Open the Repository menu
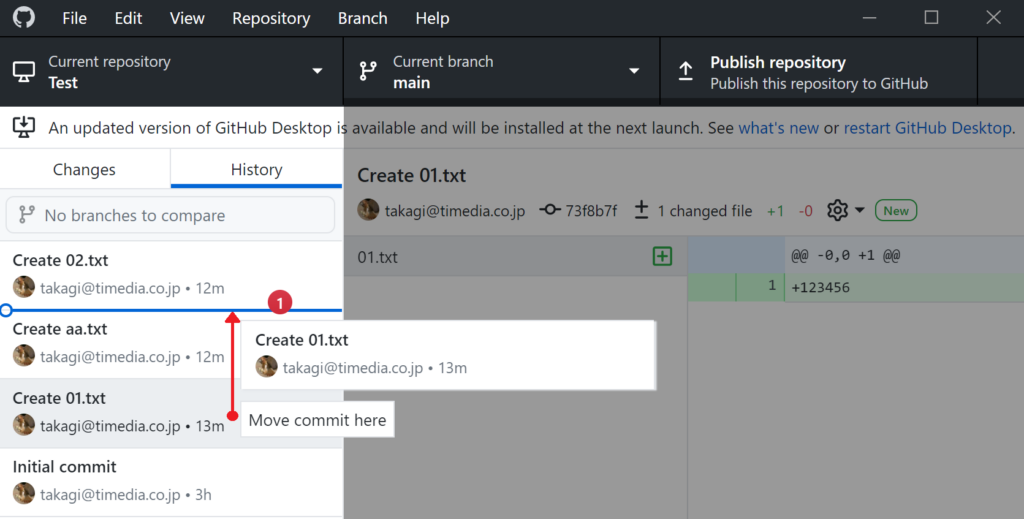1024x519 pixels. click(x=271, y=18)
